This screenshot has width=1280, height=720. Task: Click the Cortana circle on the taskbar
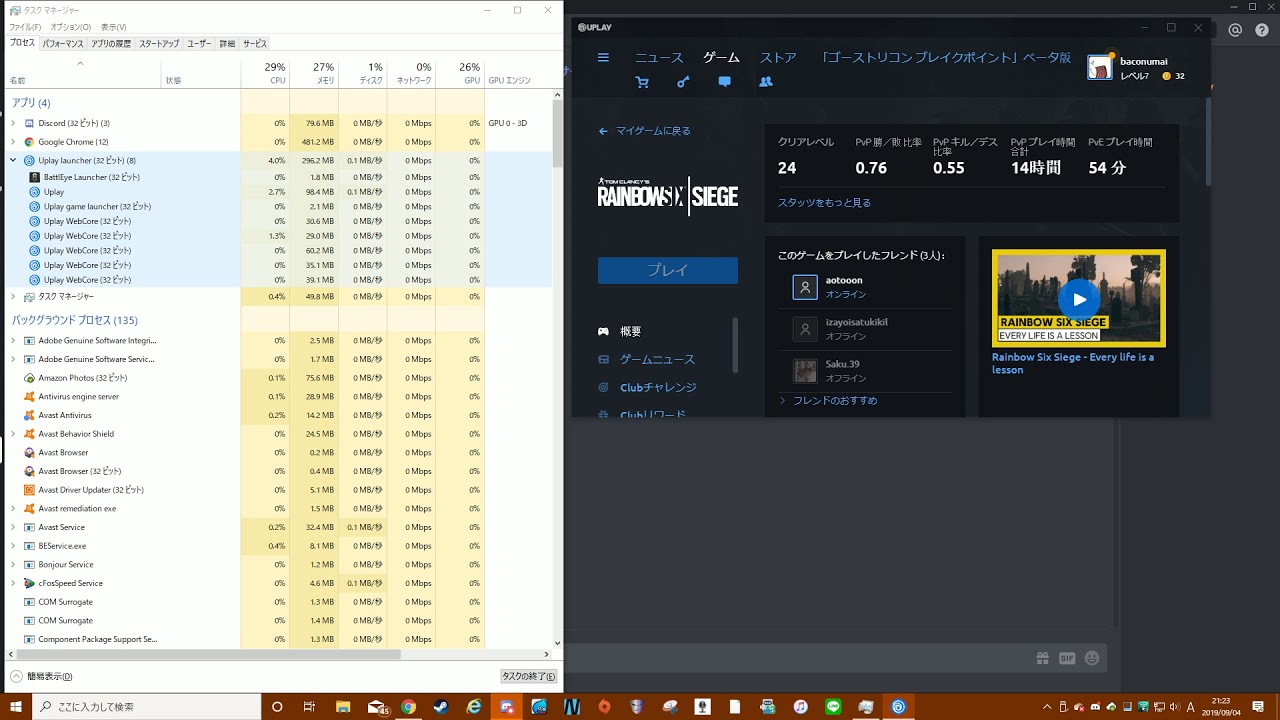[277, 706]
